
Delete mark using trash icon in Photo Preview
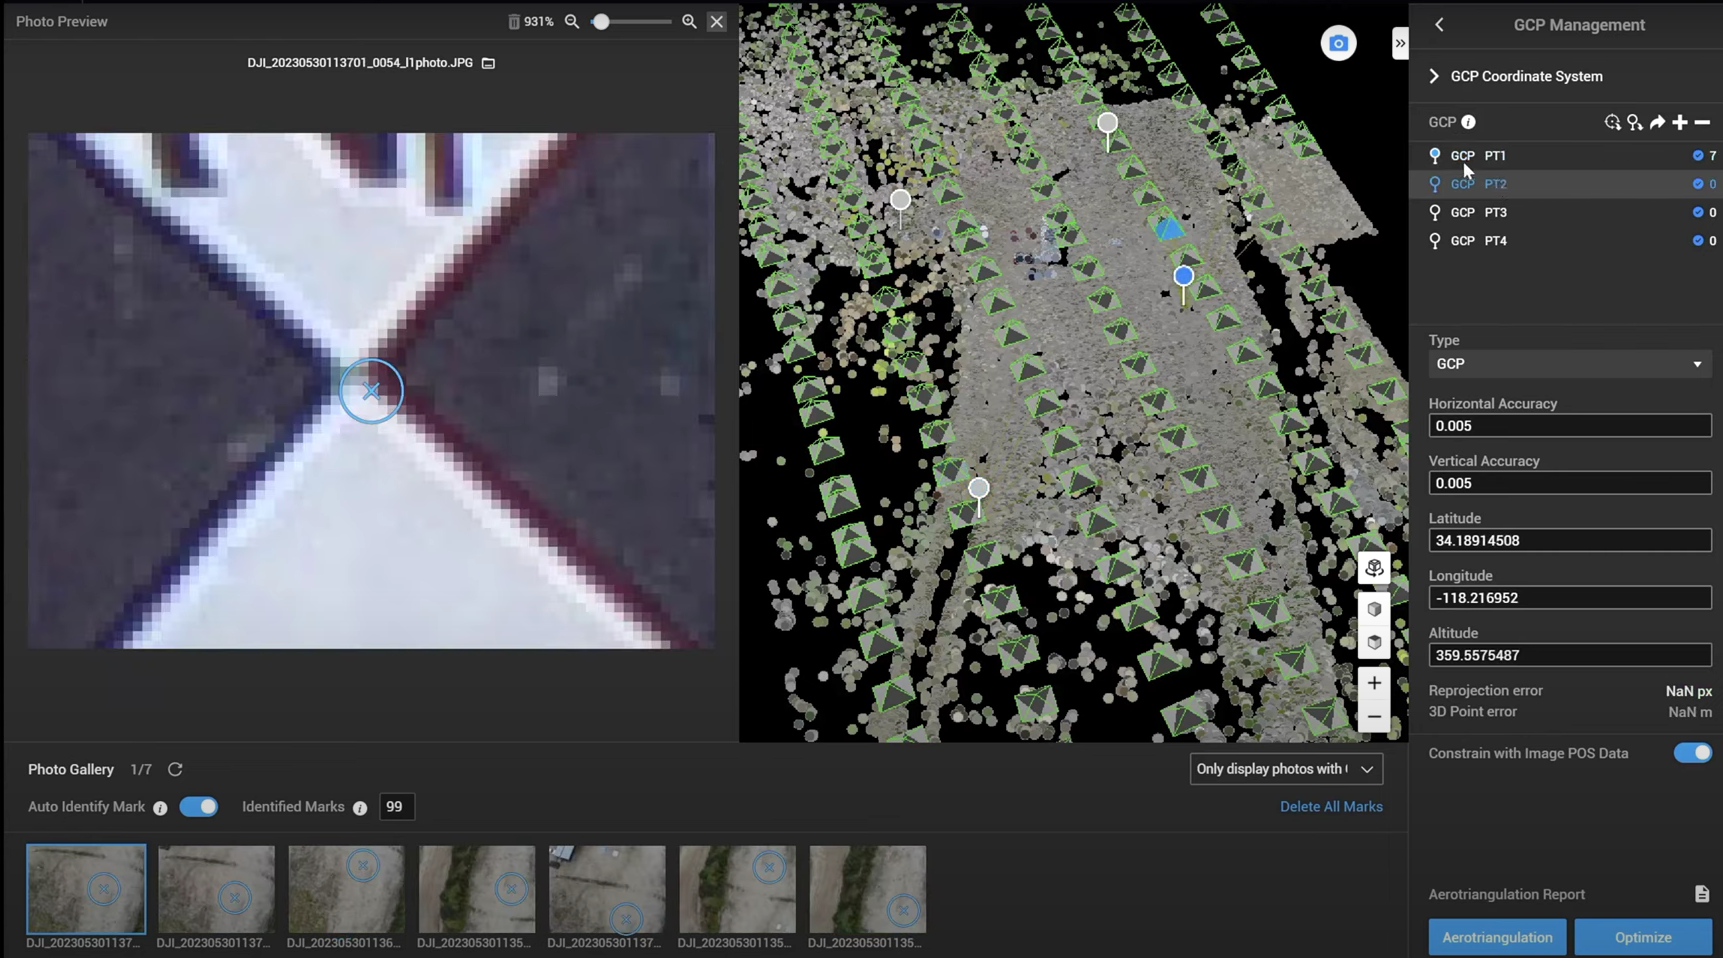click(513, 21)
